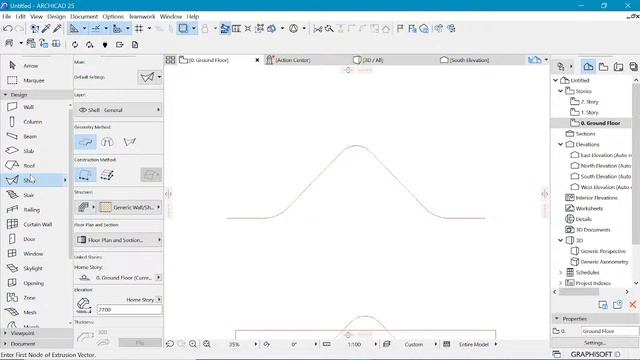Viewport: 640px width, 360px height.
Task: Select the revolved geometry method
Action: (x=107, y=142)
